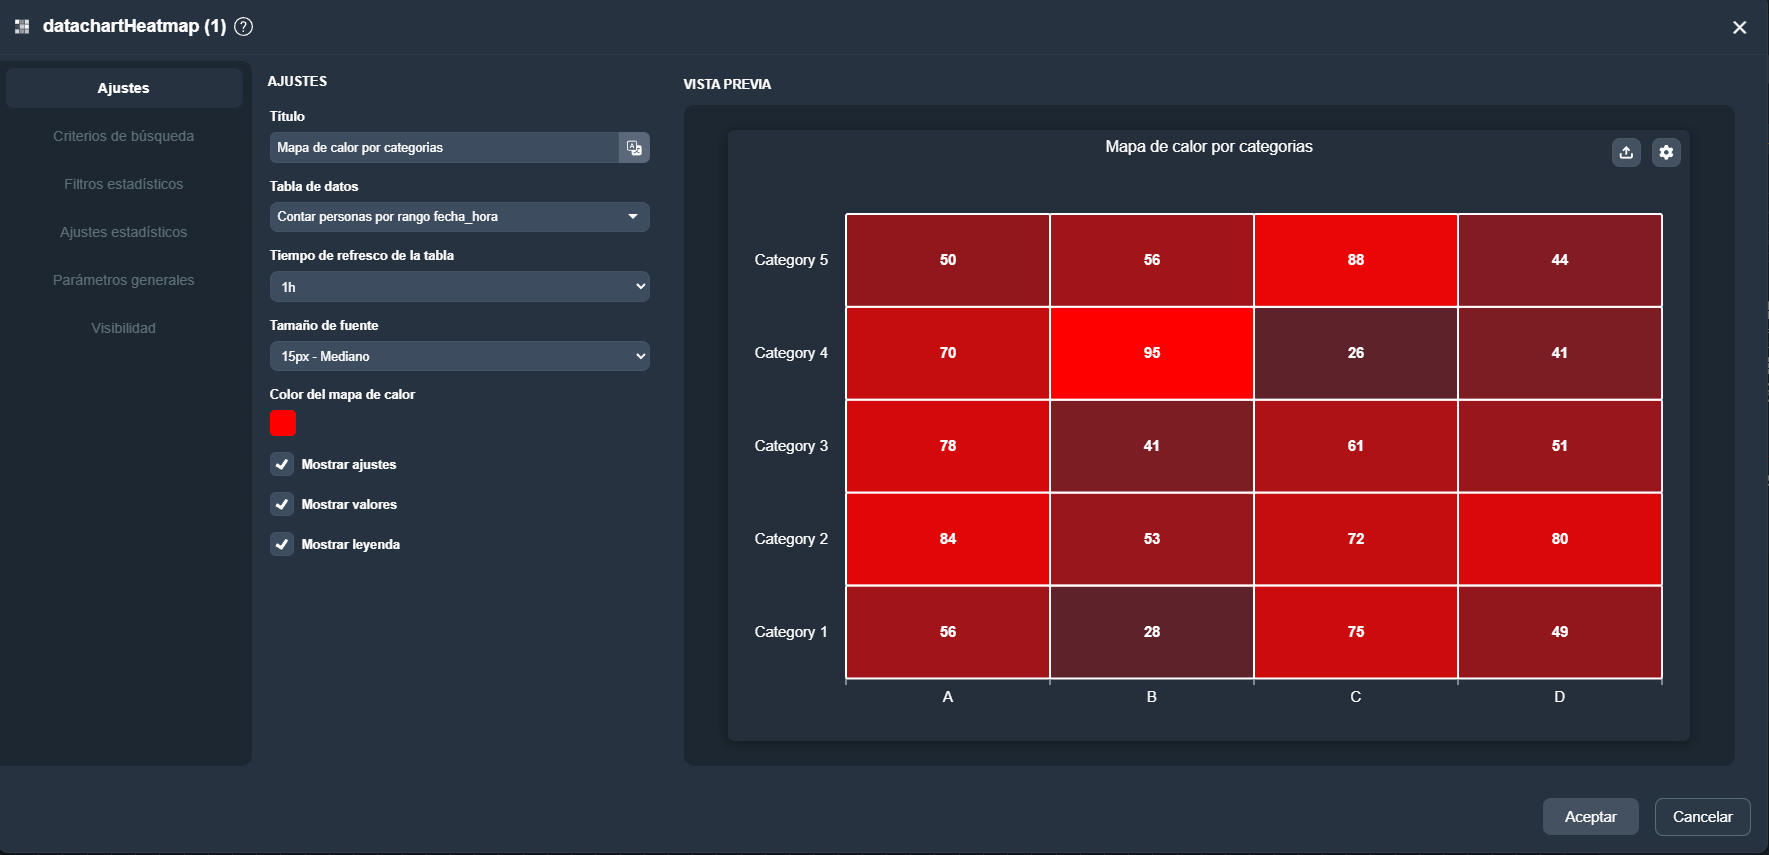Click the Aceptar button
The height and width of the screenshot is (855, 1769).
pyautogui.click(x=1590, y=817)
